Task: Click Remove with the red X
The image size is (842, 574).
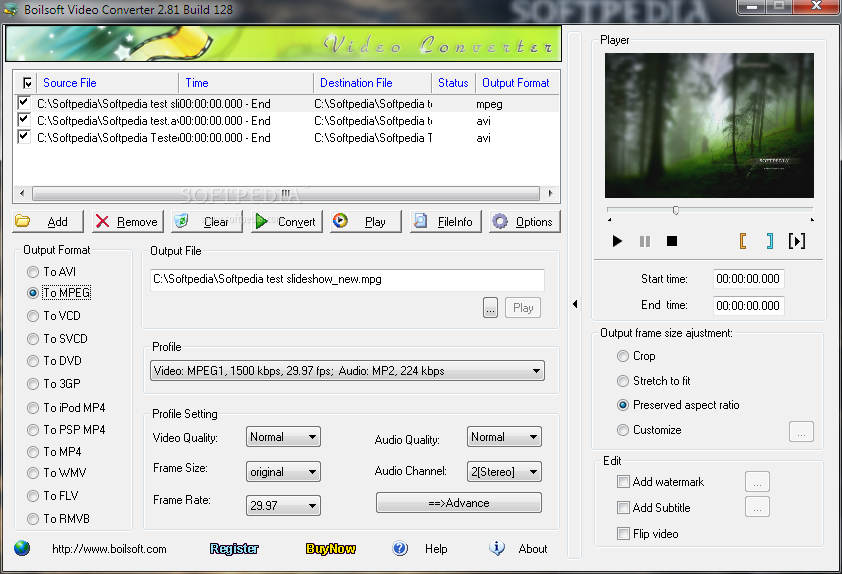Action: tap(127, 221)
